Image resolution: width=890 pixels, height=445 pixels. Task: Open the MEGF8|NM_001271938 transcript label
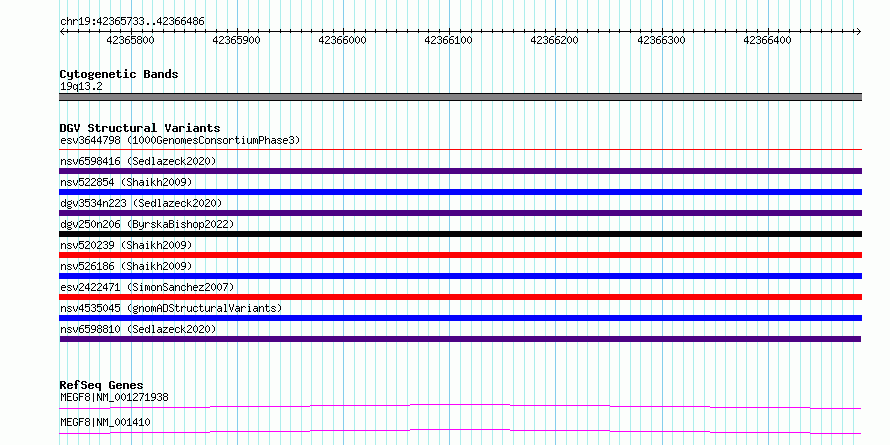pyautogui.click(x=114, y=397)
